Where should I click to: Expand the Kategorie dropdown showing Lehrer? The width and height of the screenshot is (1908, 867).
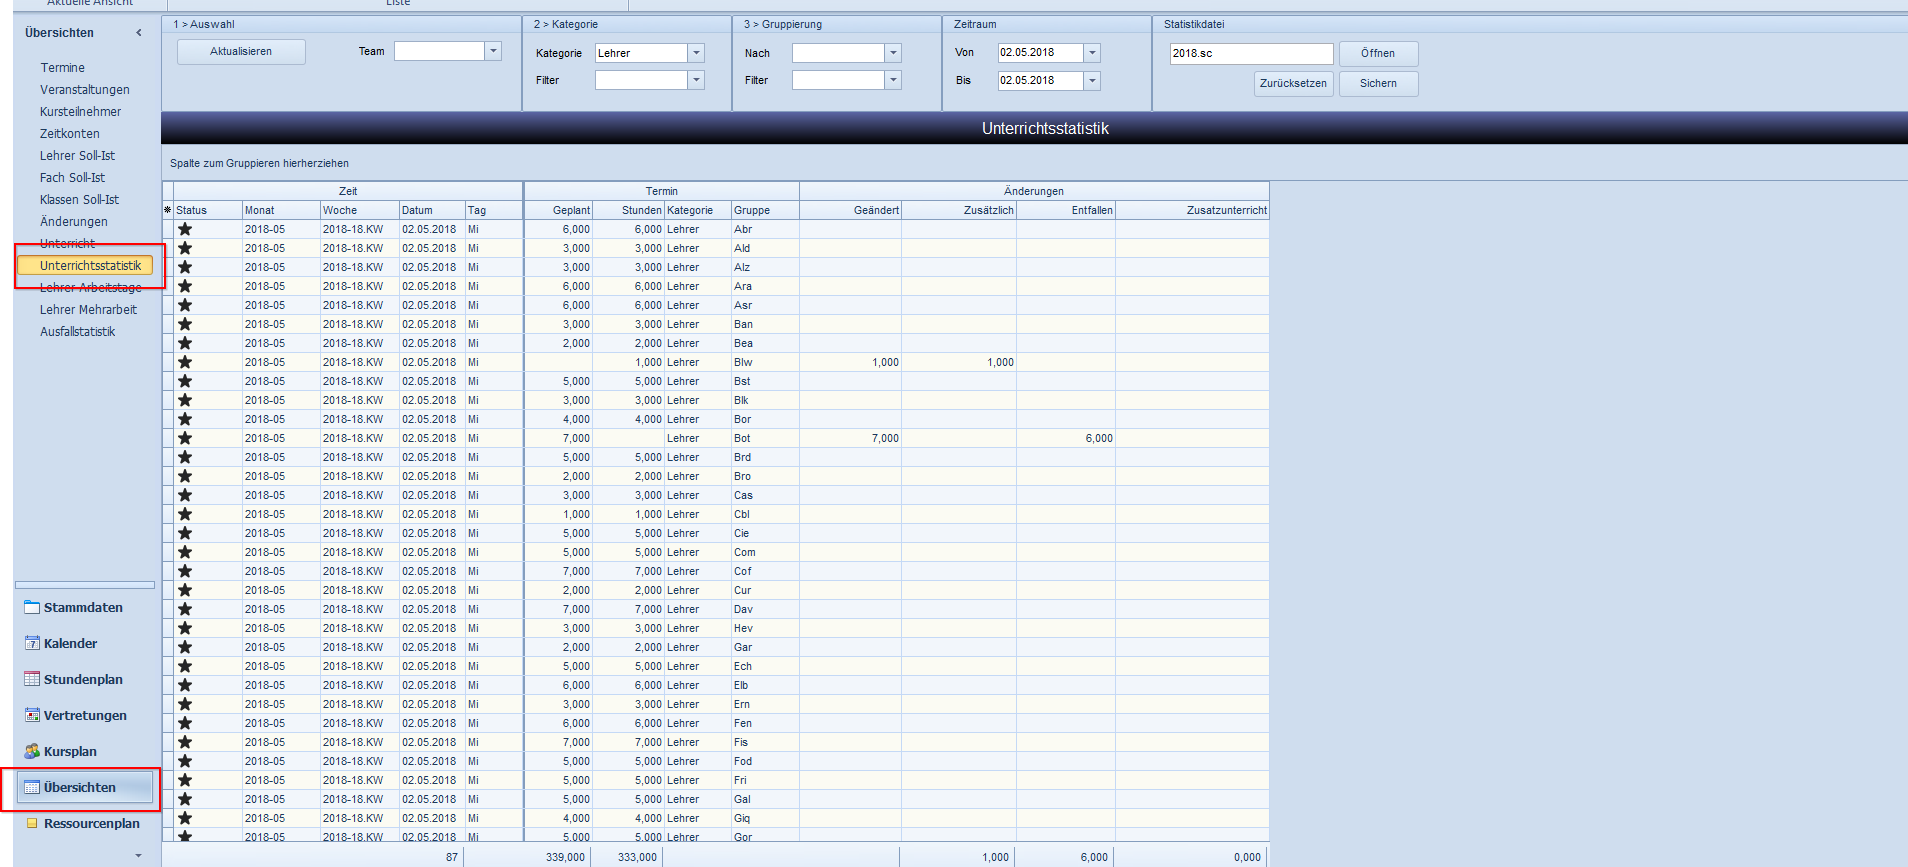pyautogui.click(x=696, y=53)
